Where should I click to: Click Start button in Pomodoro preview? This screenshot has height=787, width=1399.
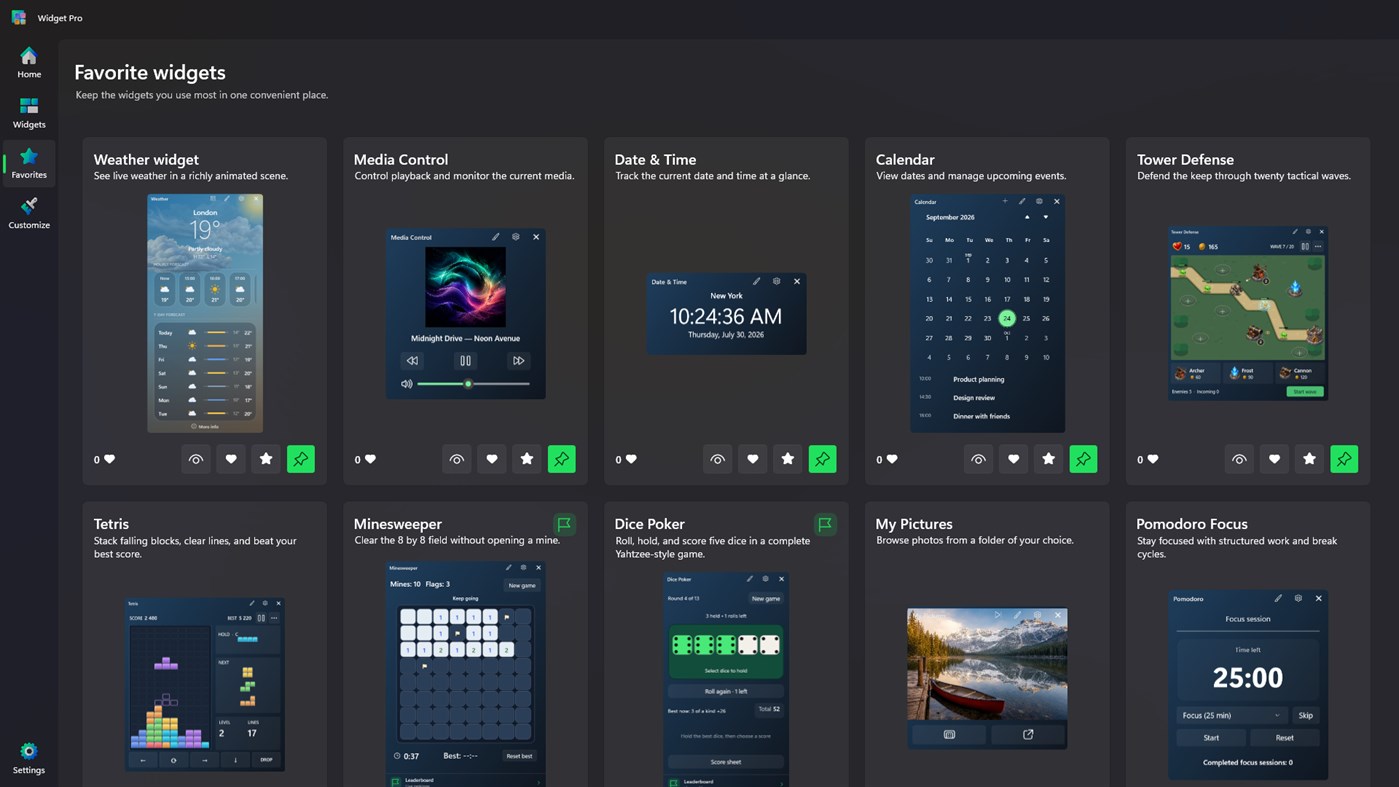(1211, 737)
